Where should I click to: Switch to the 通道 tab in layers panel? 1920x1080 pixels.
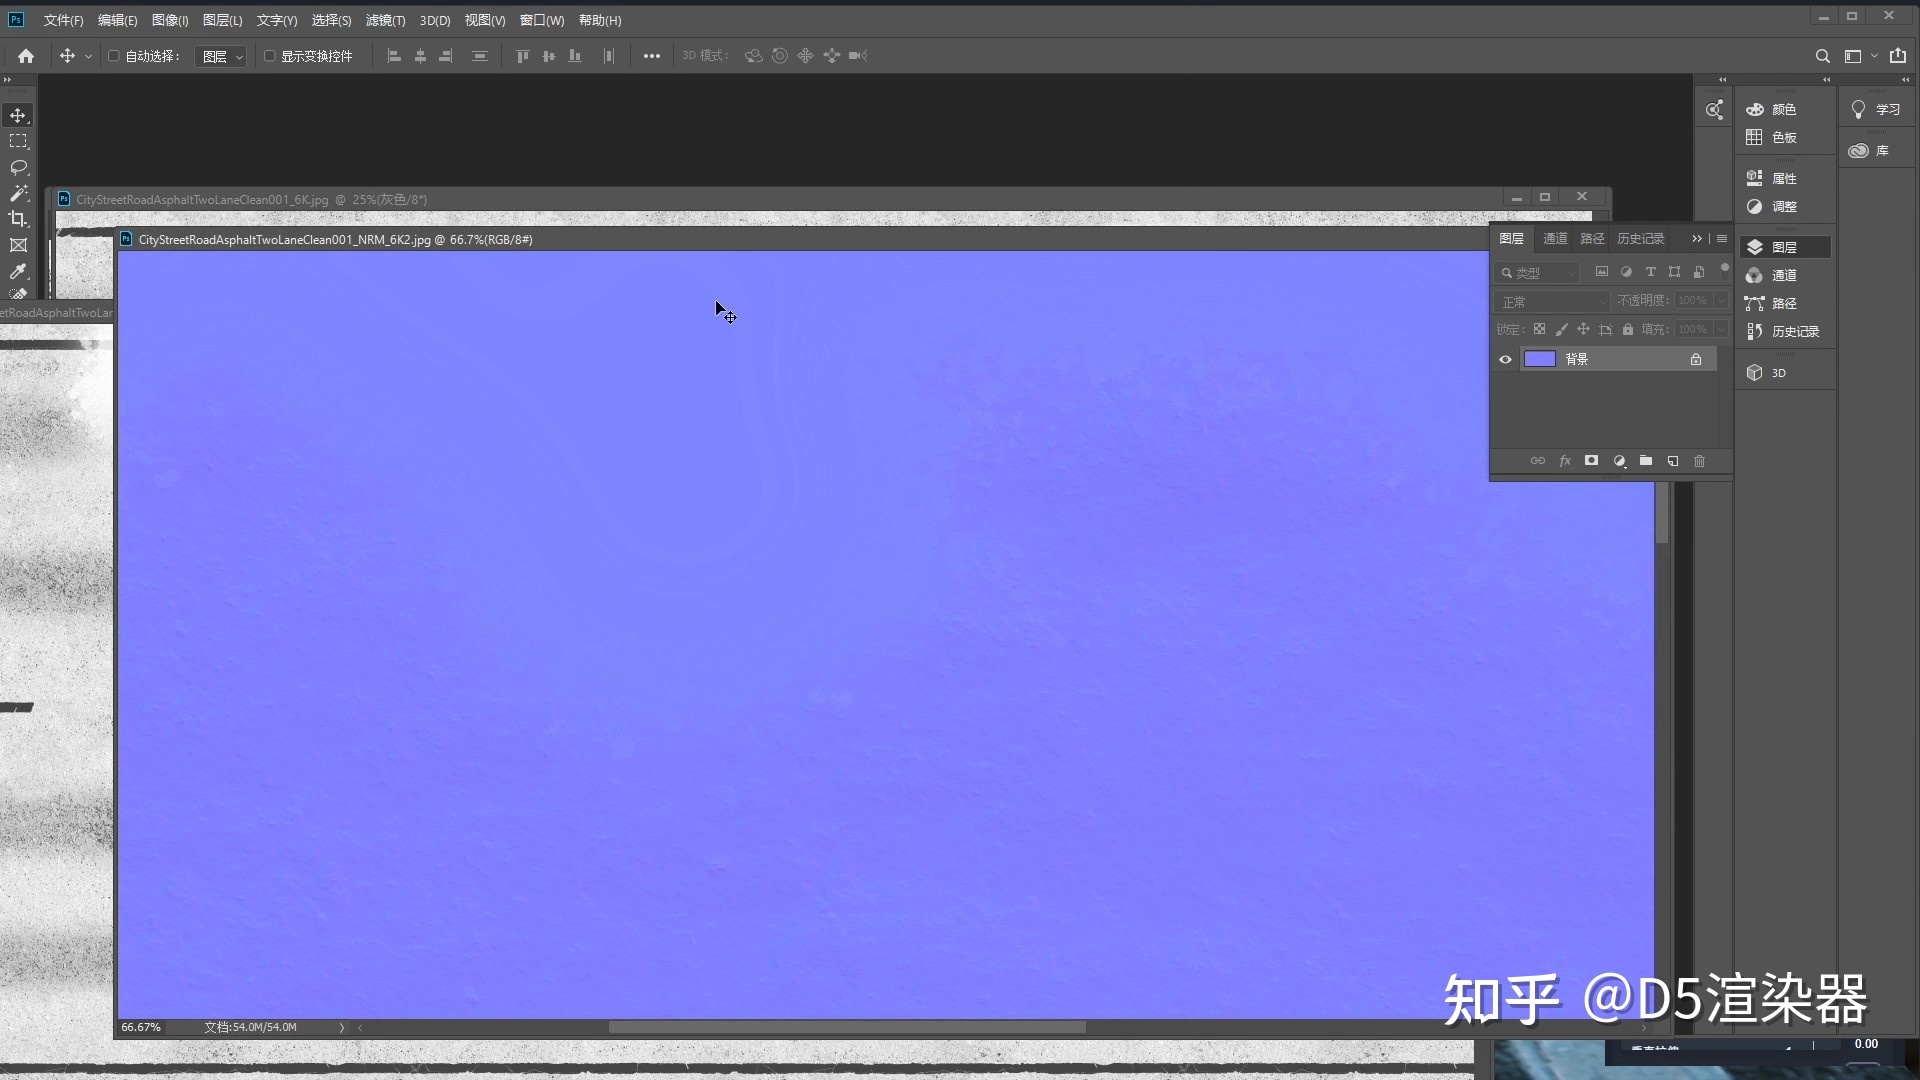pyautogui.click(x=1555, y=239)
